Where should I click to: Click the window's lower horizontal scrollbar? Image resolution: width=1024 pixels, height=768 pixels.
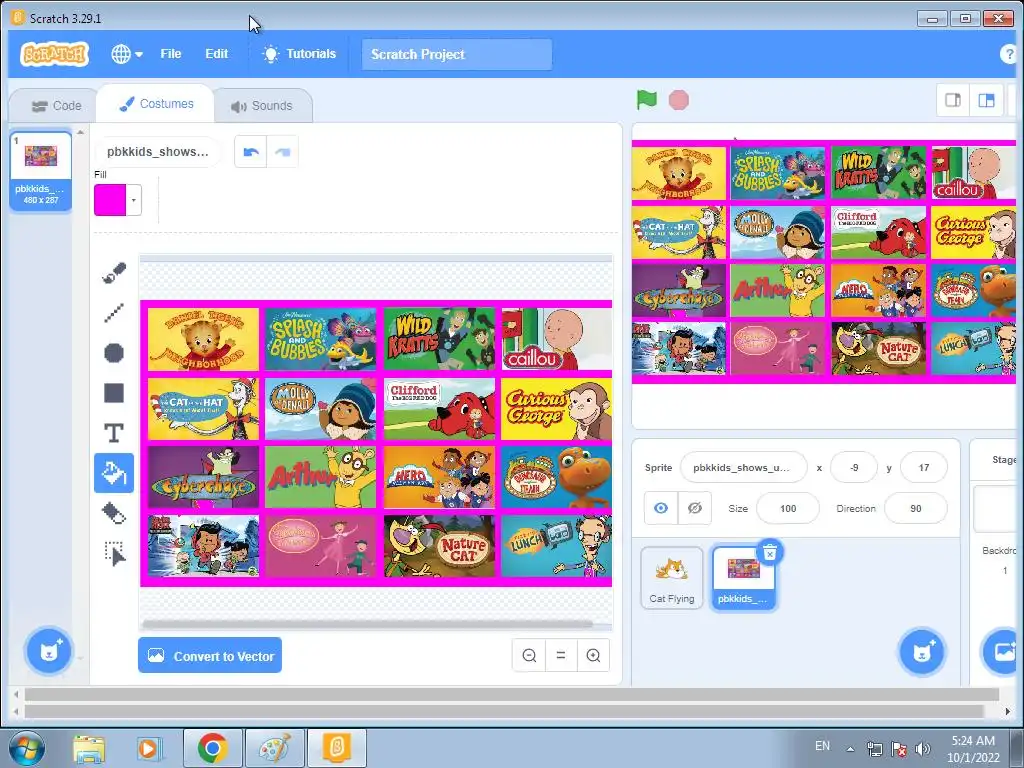[x=504, y=711]
